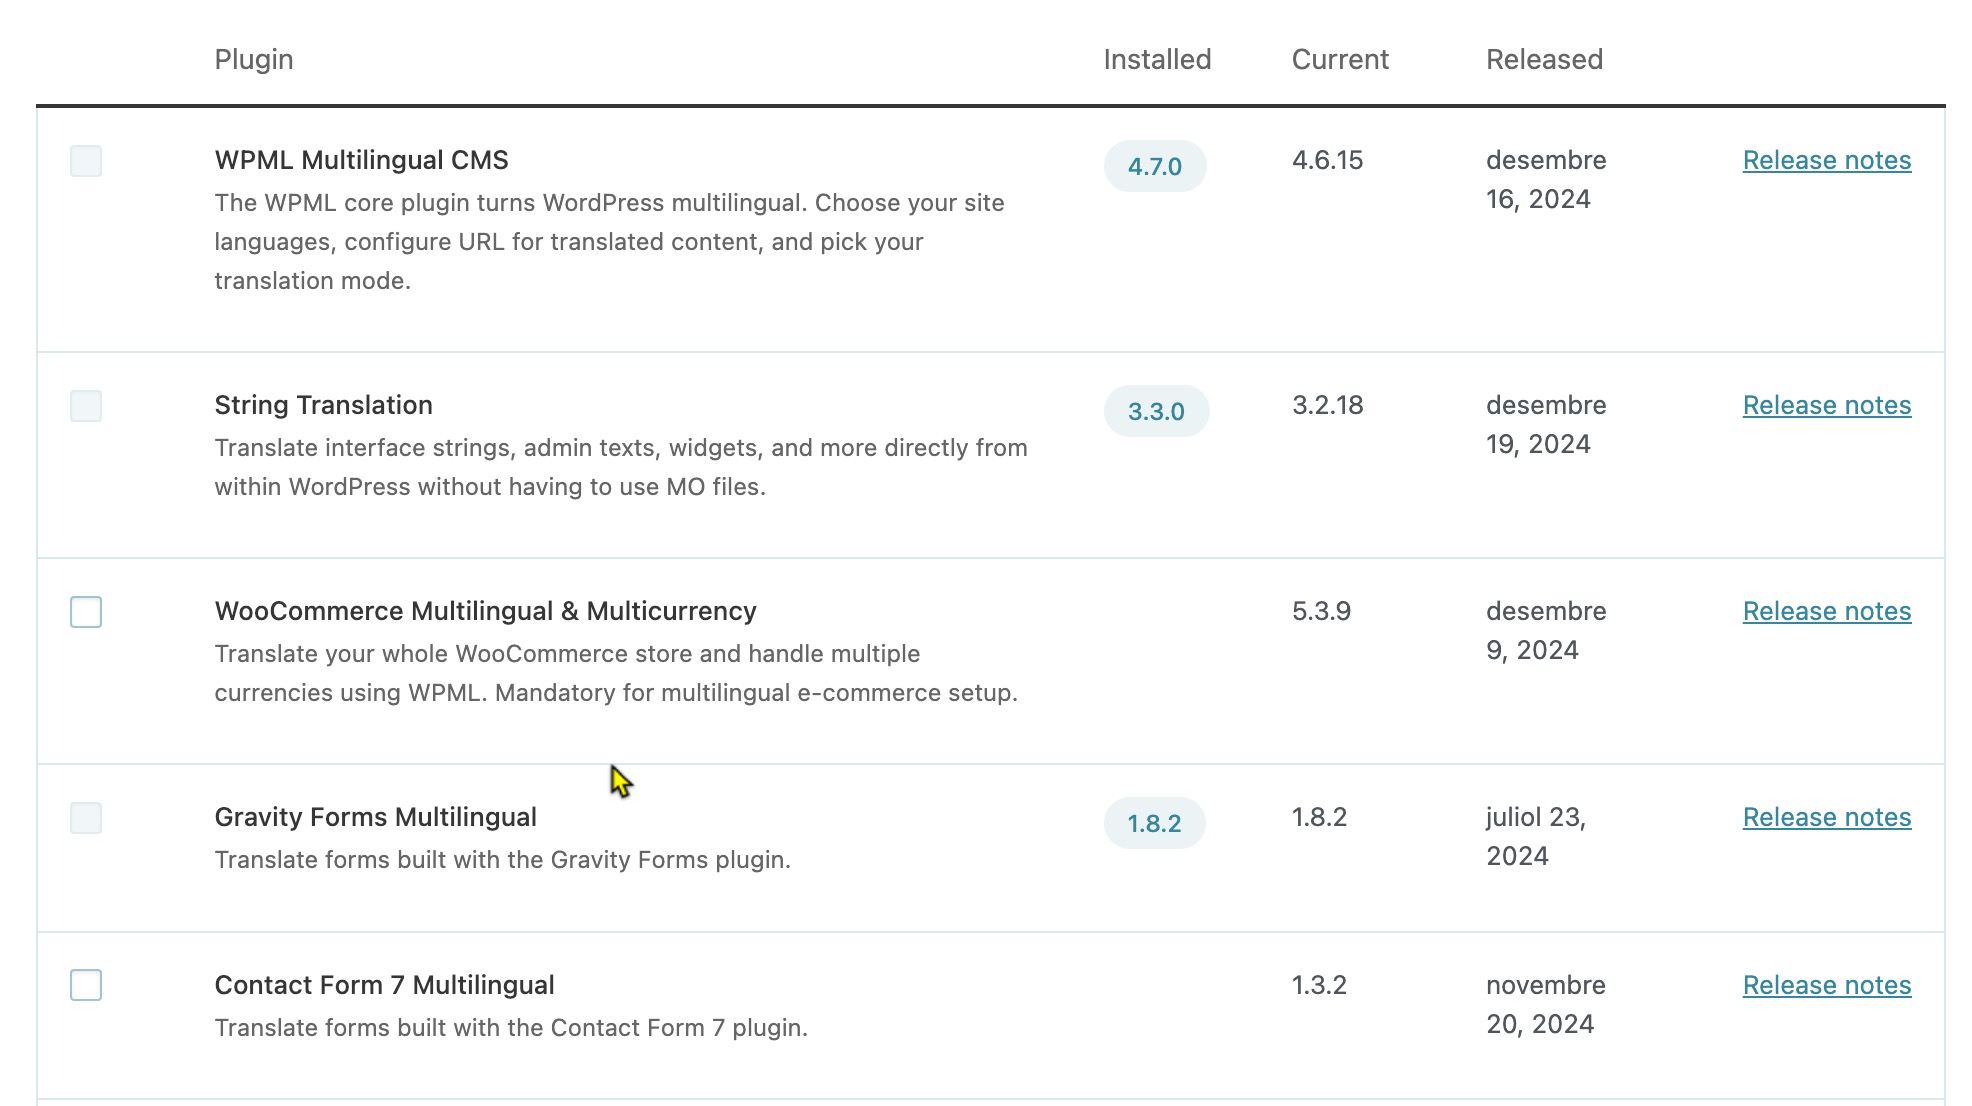Screen dimensions: 1972x1106
Task: Check the WPML Multilingual CMS checkbox
Action: [86, 161]
